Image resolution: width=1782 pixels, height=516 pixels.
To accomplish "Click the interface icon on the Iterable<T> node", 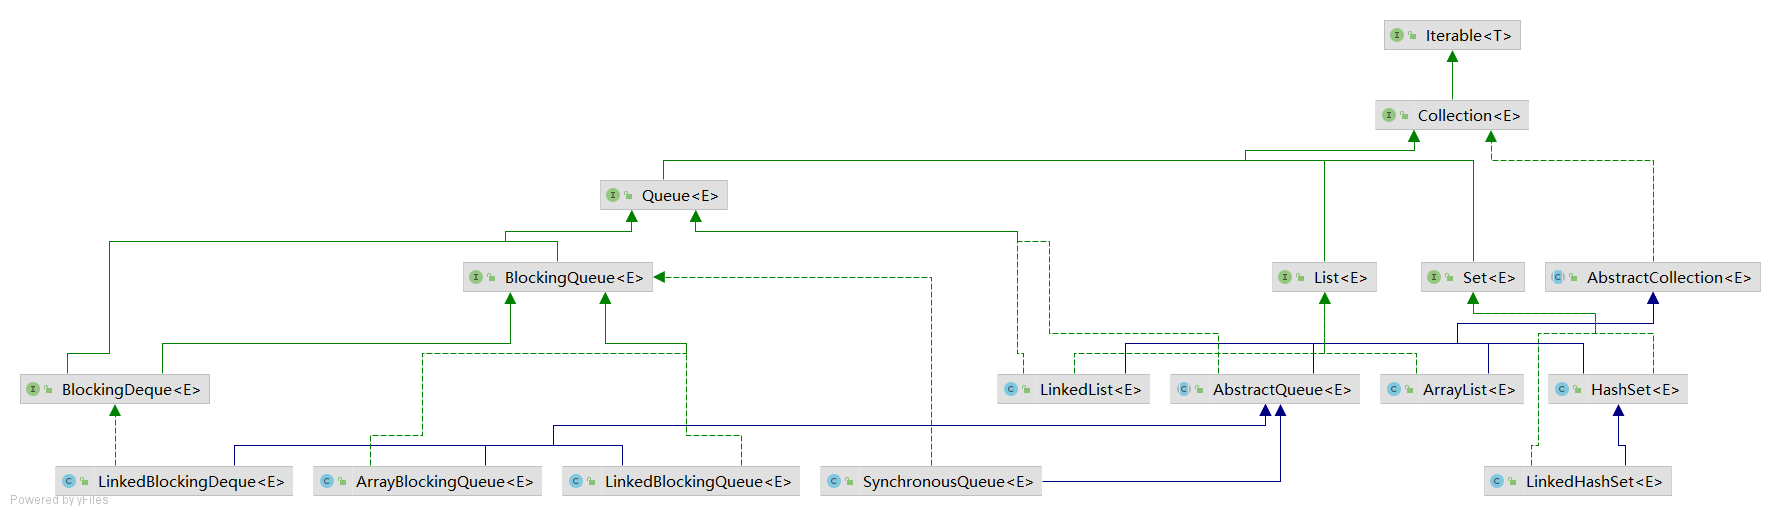I will (1397, 35).
